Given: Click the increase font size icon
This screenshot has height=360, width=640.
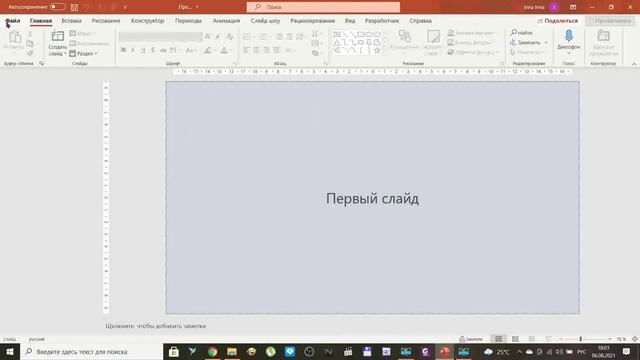Looking at the screenshot, I should 208,37.
